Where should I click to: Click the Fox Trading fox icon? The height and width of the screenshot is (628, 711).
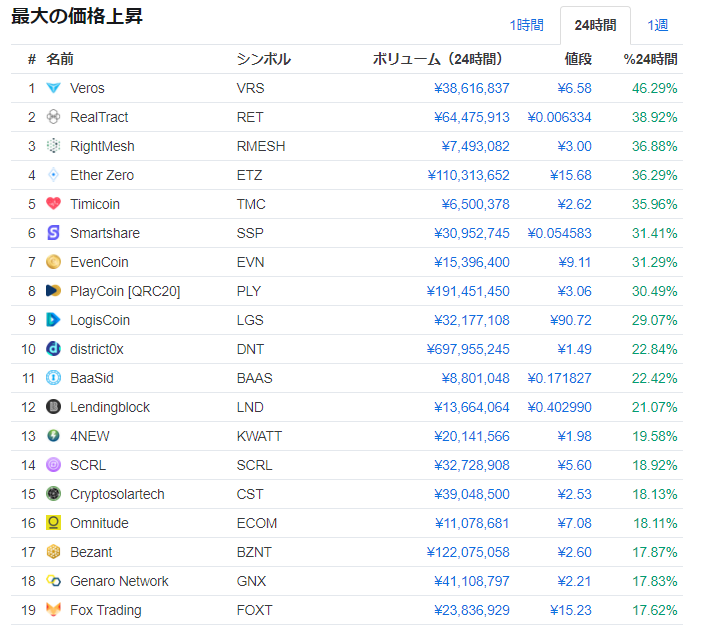pos(53,610)
